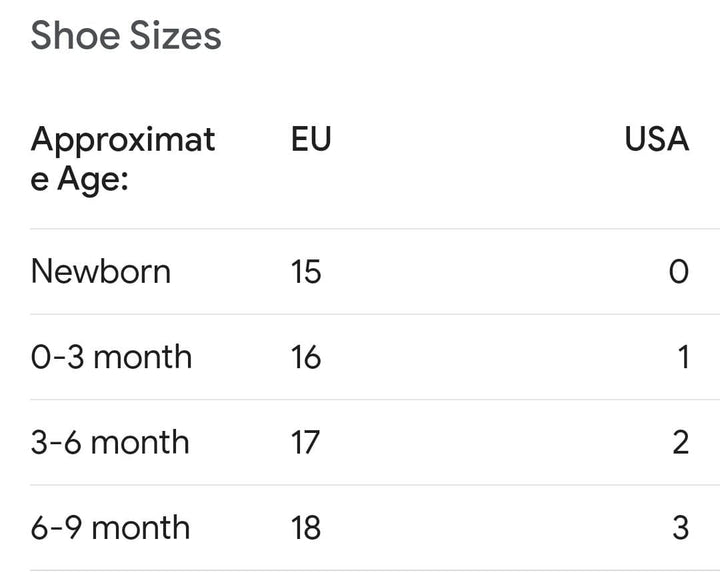Click the word 'Approximat' in header
The height and width of the screenshot is (583, 720).
point(123,139)
